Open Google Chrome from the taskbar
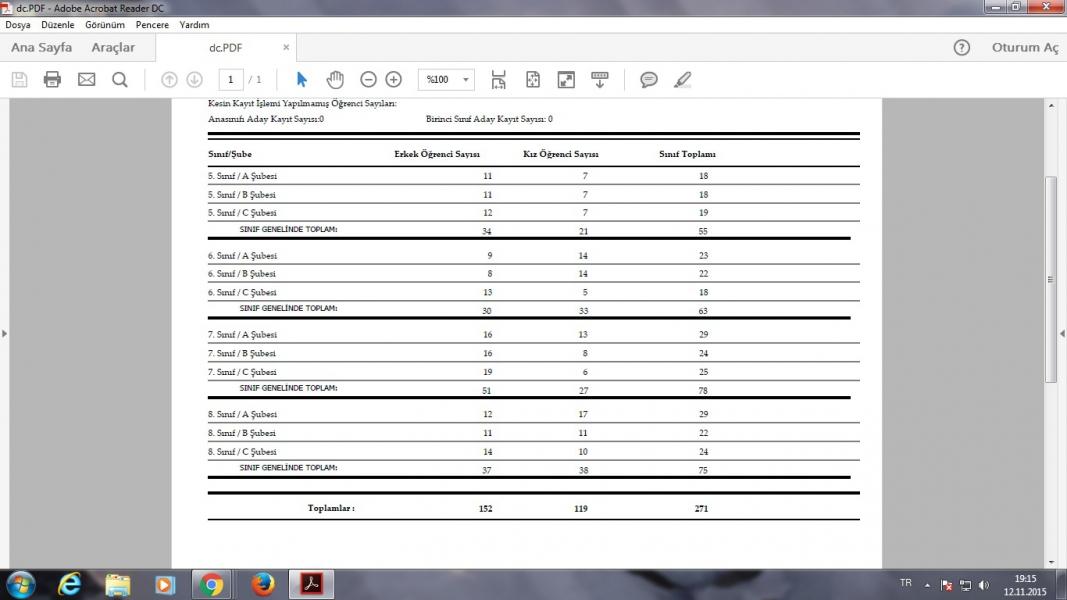The height and width of the screenshot is (600, 1067). point(211,584)
